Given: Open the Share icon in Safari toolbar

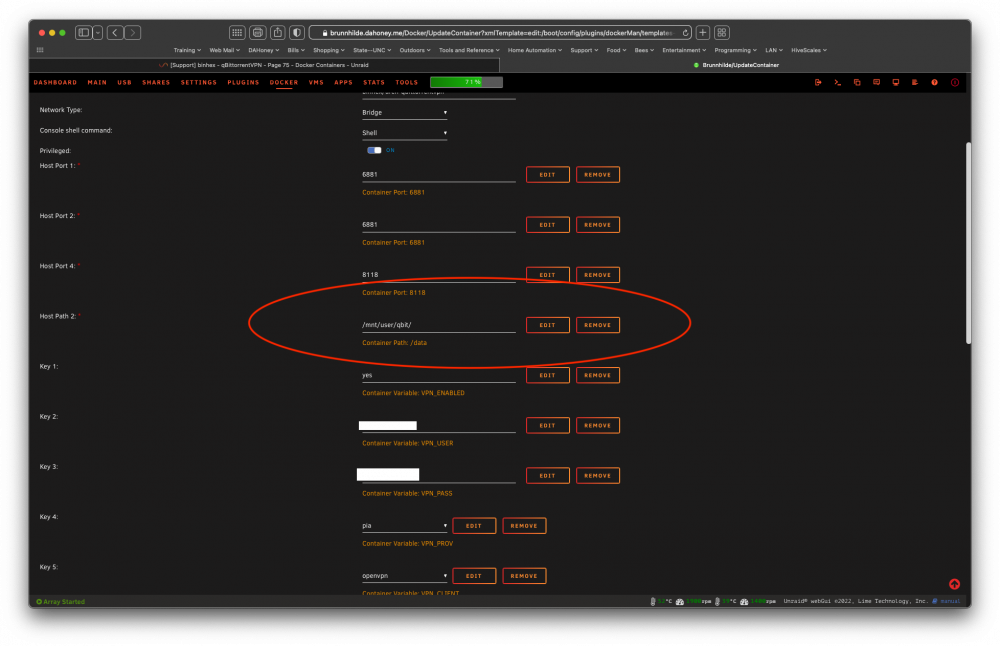Looking at the screenshot, I should [x=277, y=33].
